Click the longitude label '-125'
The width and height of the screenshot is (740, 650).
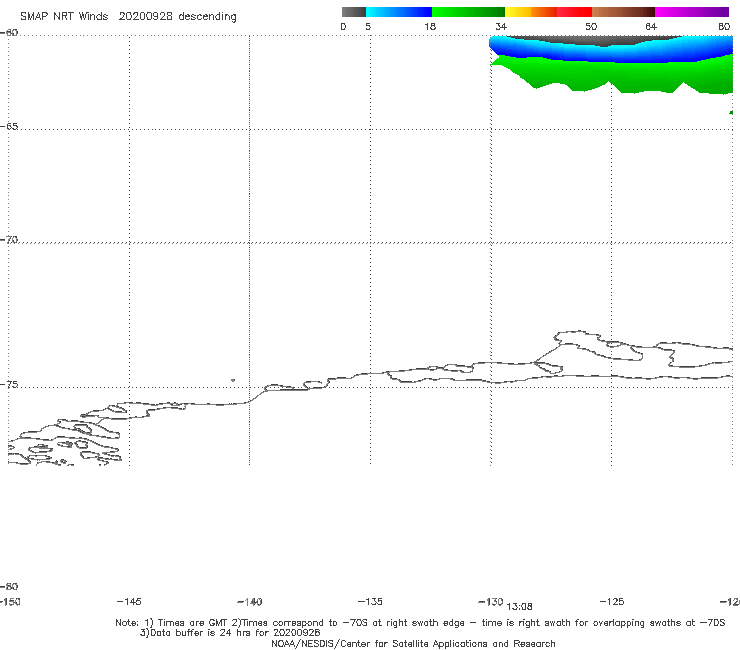612,601
